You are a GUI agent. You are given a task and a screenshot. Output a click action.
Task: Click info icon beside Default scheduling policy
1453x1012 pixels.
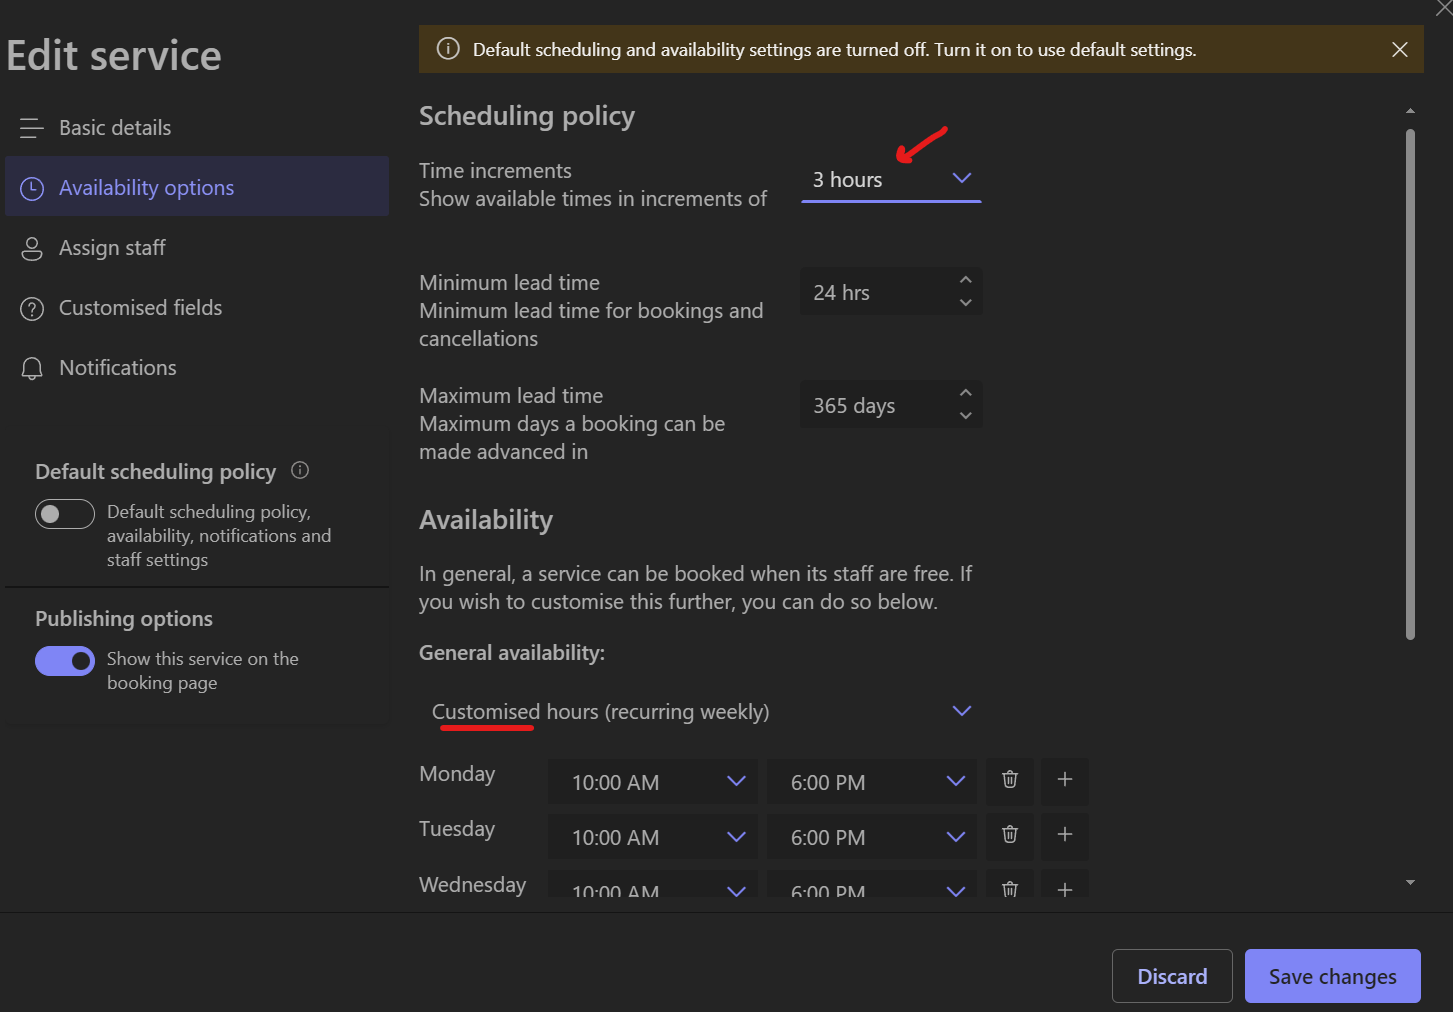click(x=300, y=470)
